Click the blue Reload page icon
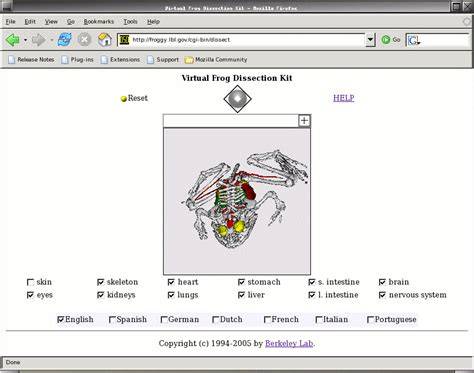 [x=64, y=40]
